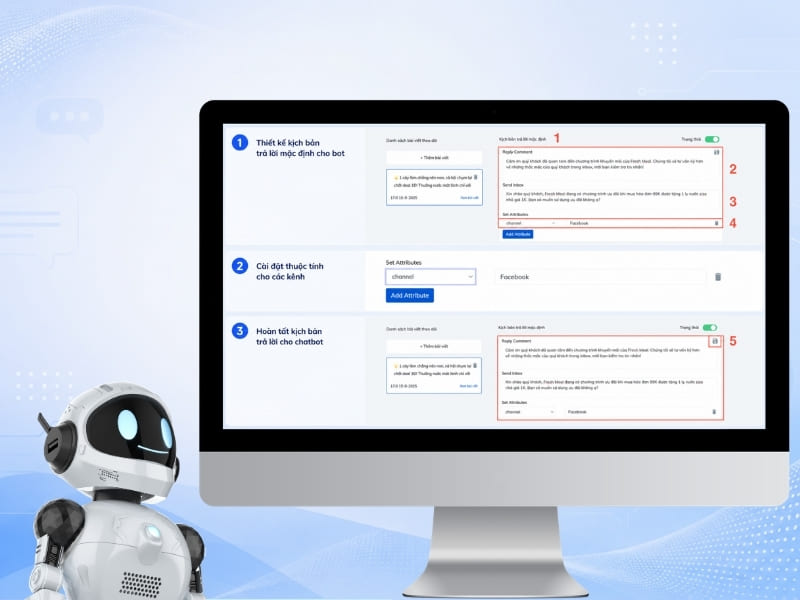The width and height of the screenshot is (800, 600).
Task: Click 'Thiết kế kịch bản trả lời mặc định cho bot' heading
Action: coord(301,148)
